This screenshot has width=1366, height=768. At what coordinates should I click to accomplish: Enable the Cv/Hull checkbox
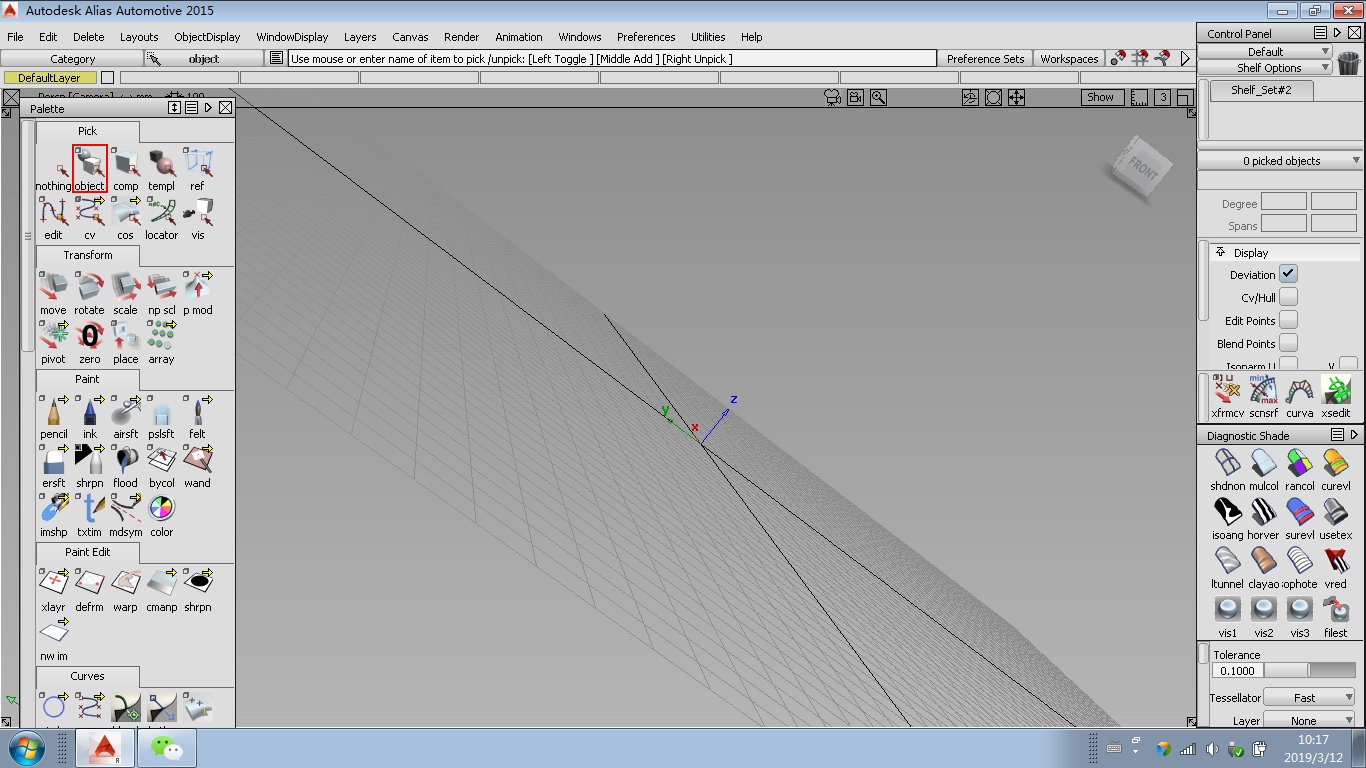click(x=1288, y=297)
